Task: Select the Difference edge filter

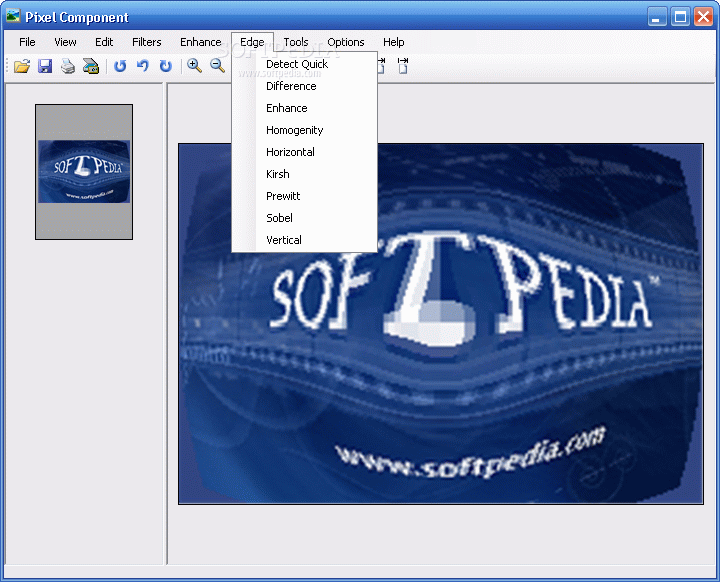Action: (x=304, y=86)
